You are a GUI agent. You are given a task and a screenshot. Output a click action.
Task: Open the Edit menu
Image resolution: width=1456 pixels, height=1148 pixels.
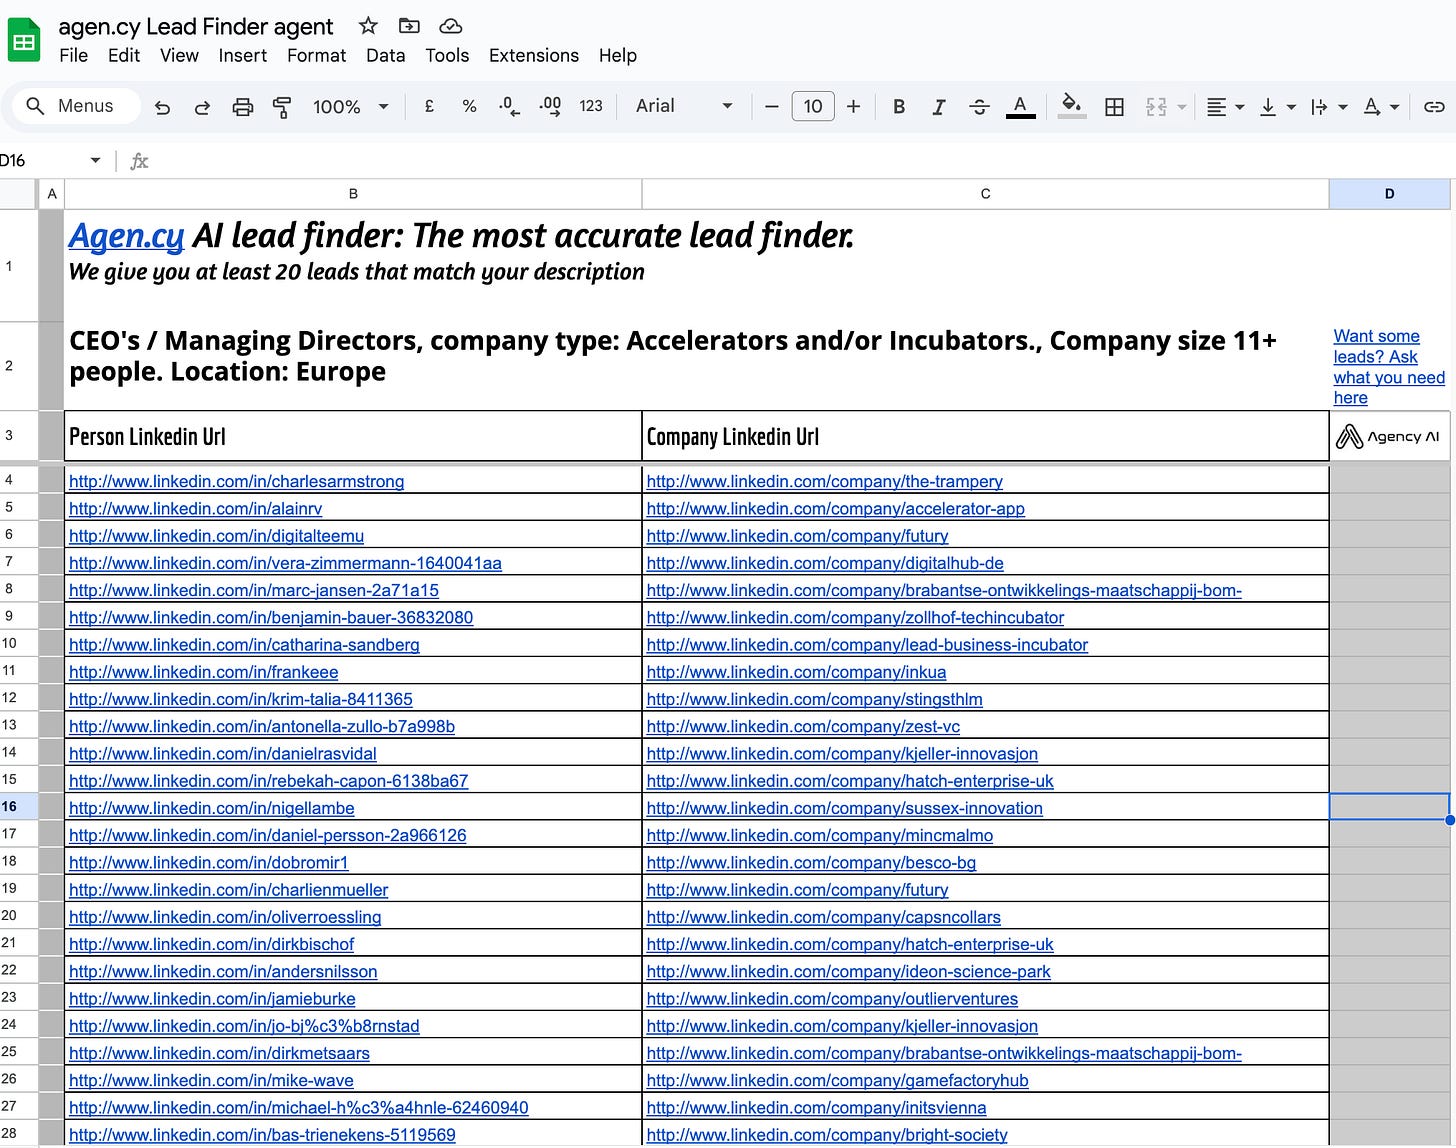[124, 55]
